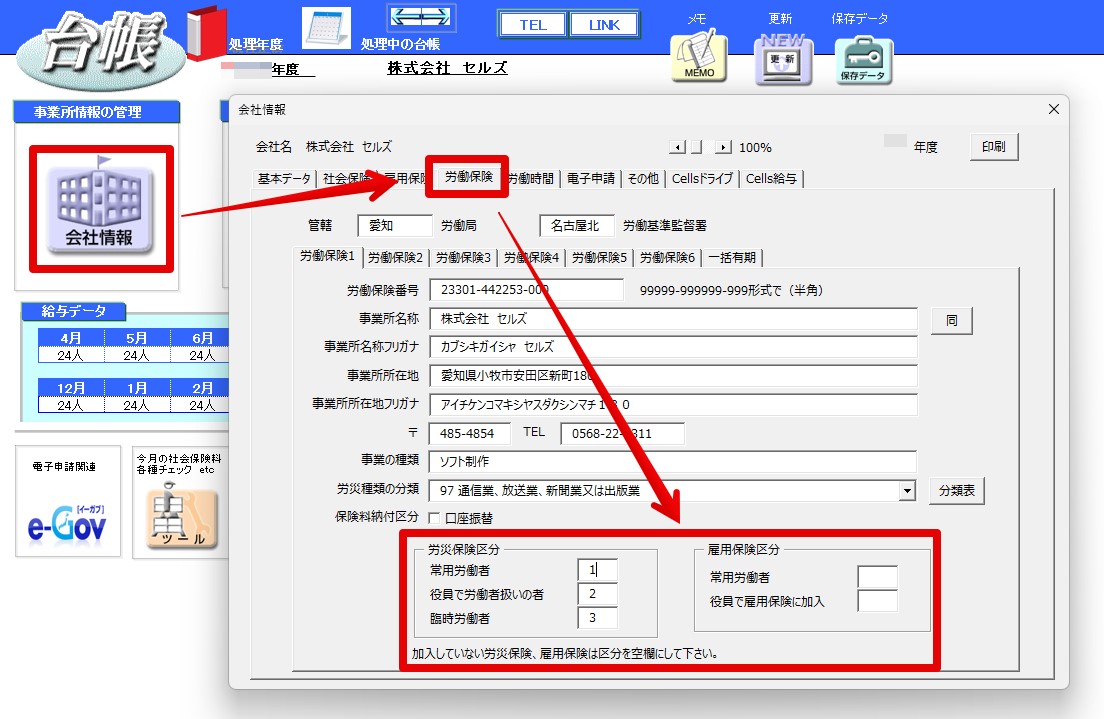Select the 労働保険4 sub-tab
The image size is (1104, 719).
pos(532,258)
